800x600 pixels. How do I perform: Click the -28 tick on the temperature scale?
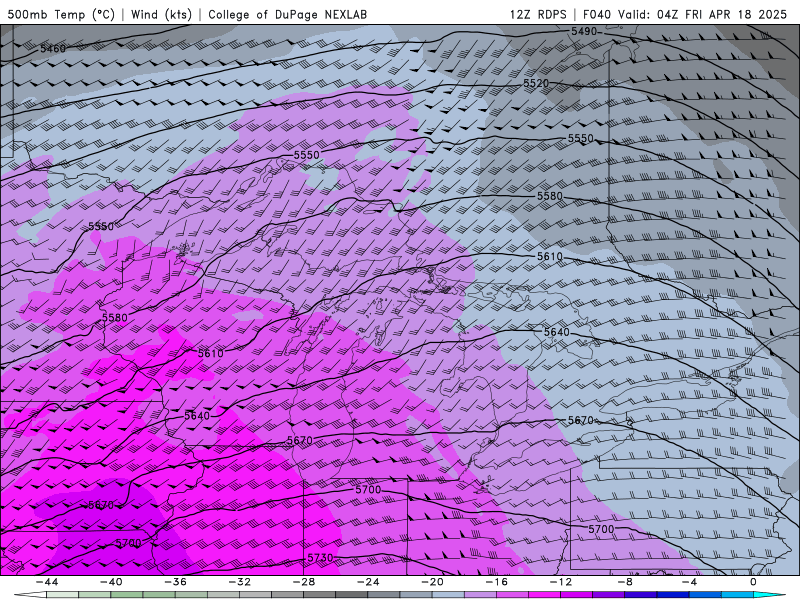coord(304,582)
